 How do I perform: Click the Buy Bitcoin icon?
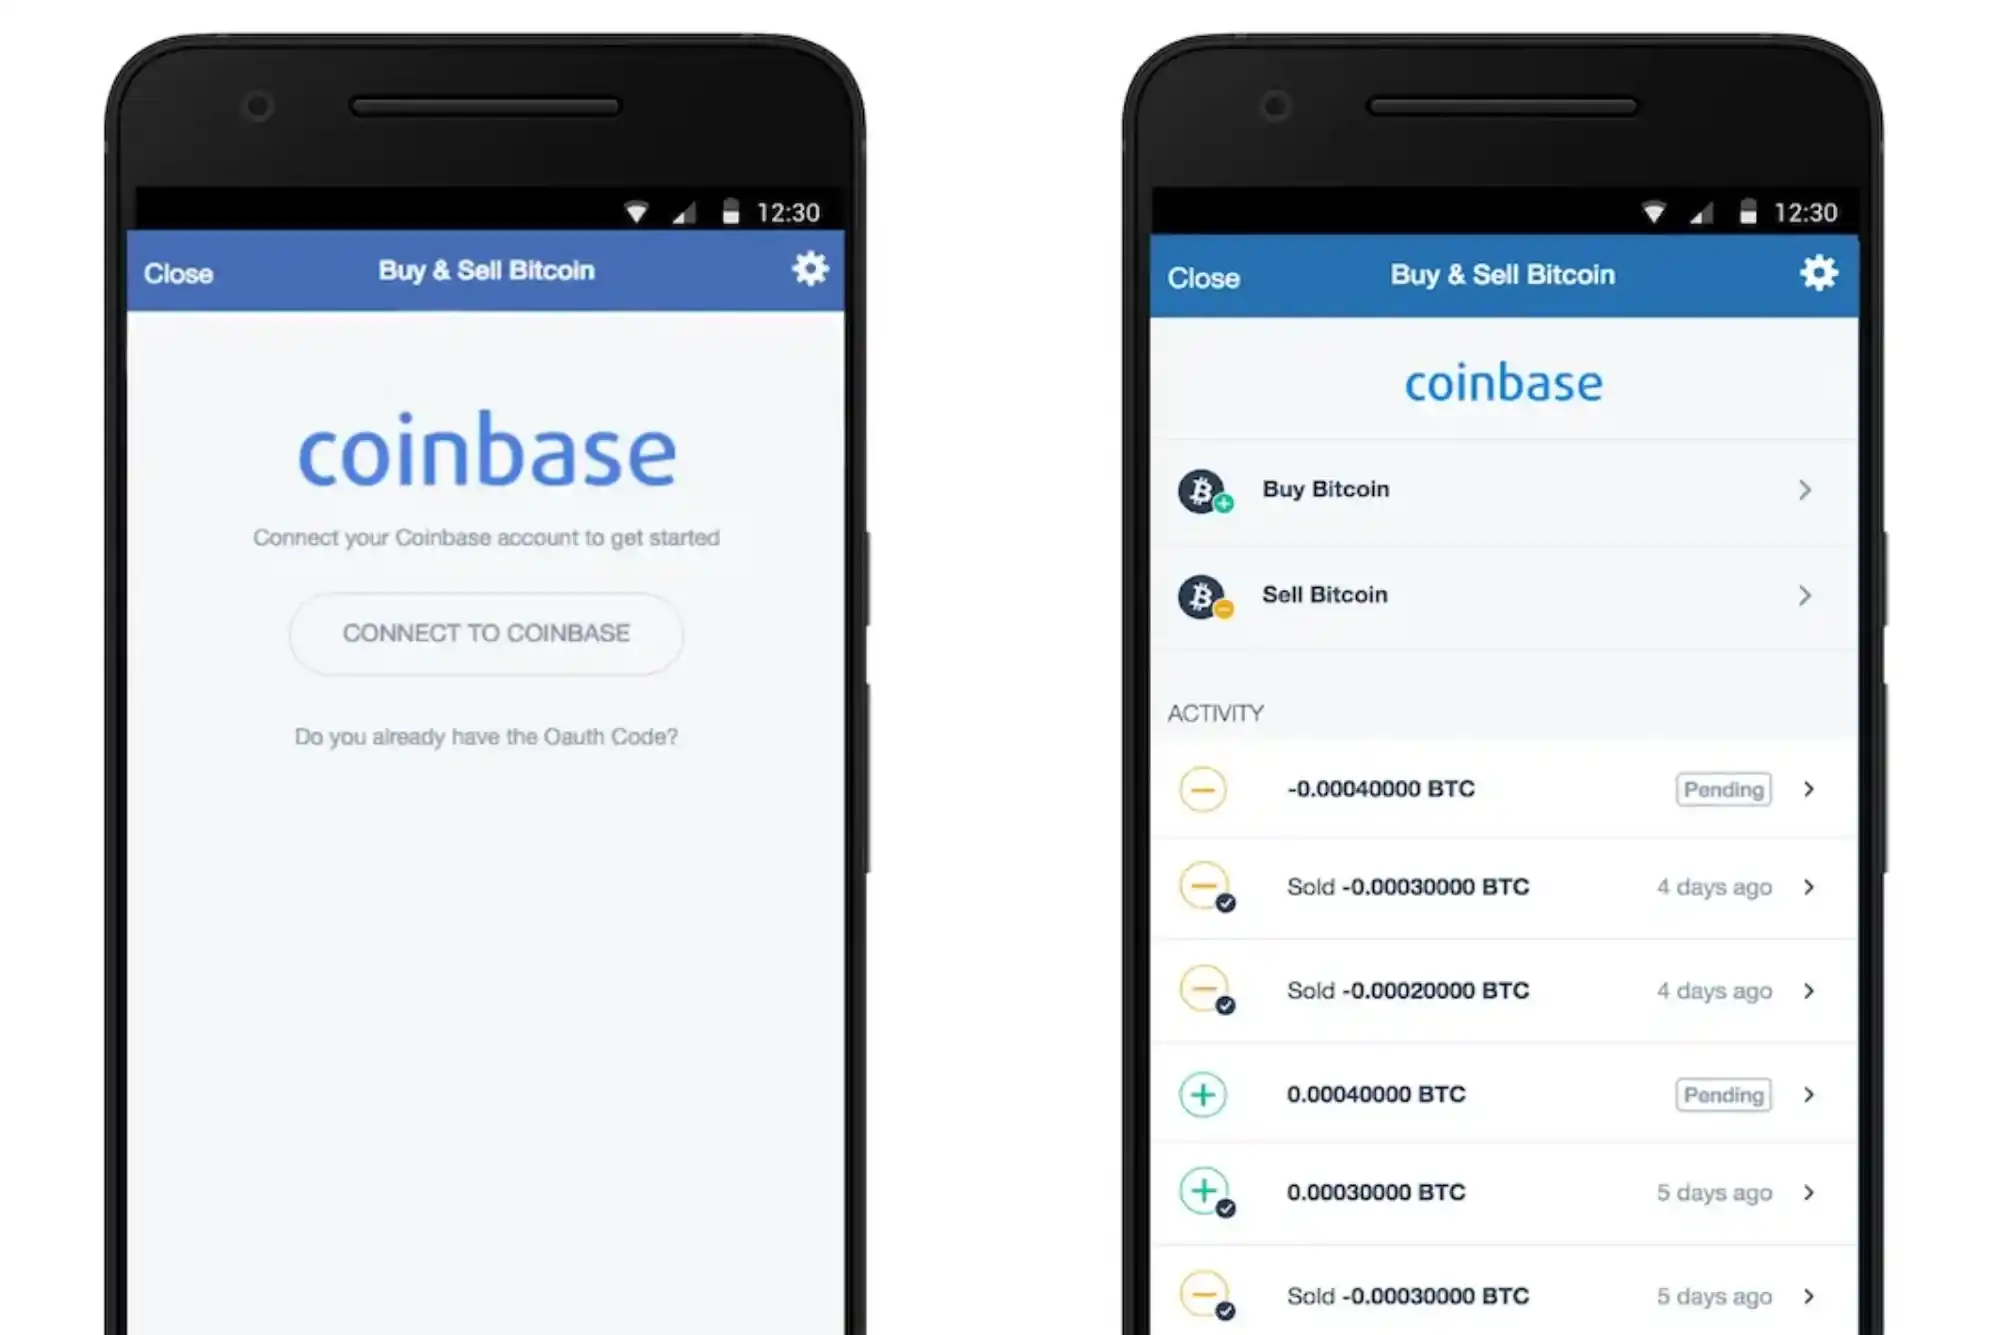pyautogui.click(x=1203, y=489)
